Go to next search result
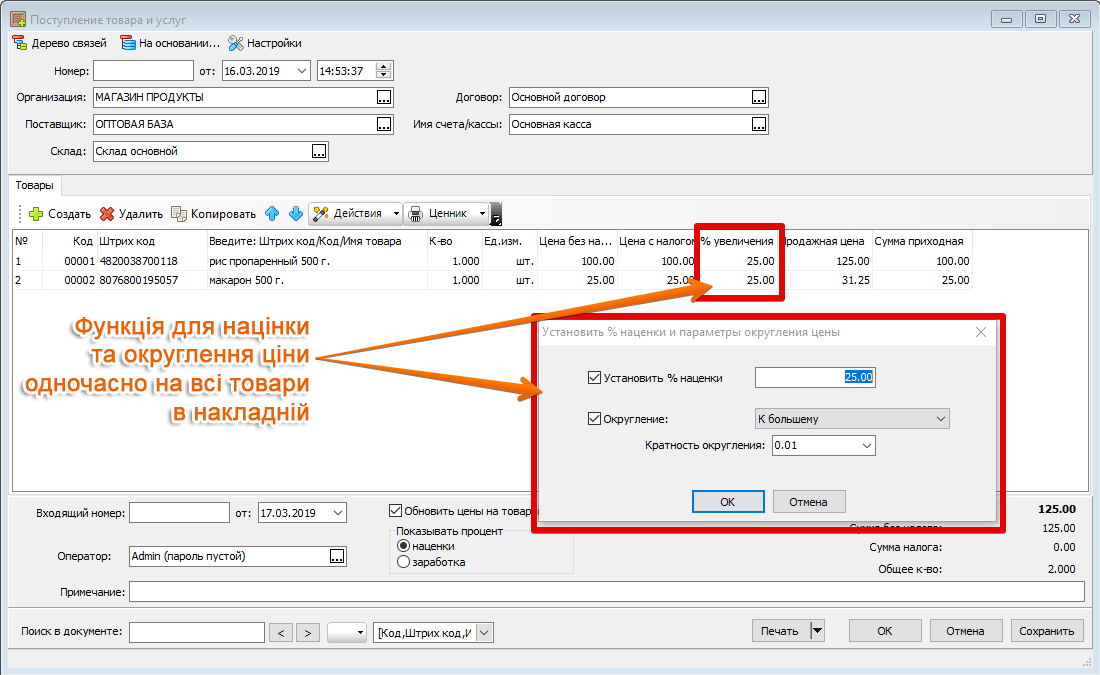The height and width of the screenshot is (675, 1100). [308, 632]
